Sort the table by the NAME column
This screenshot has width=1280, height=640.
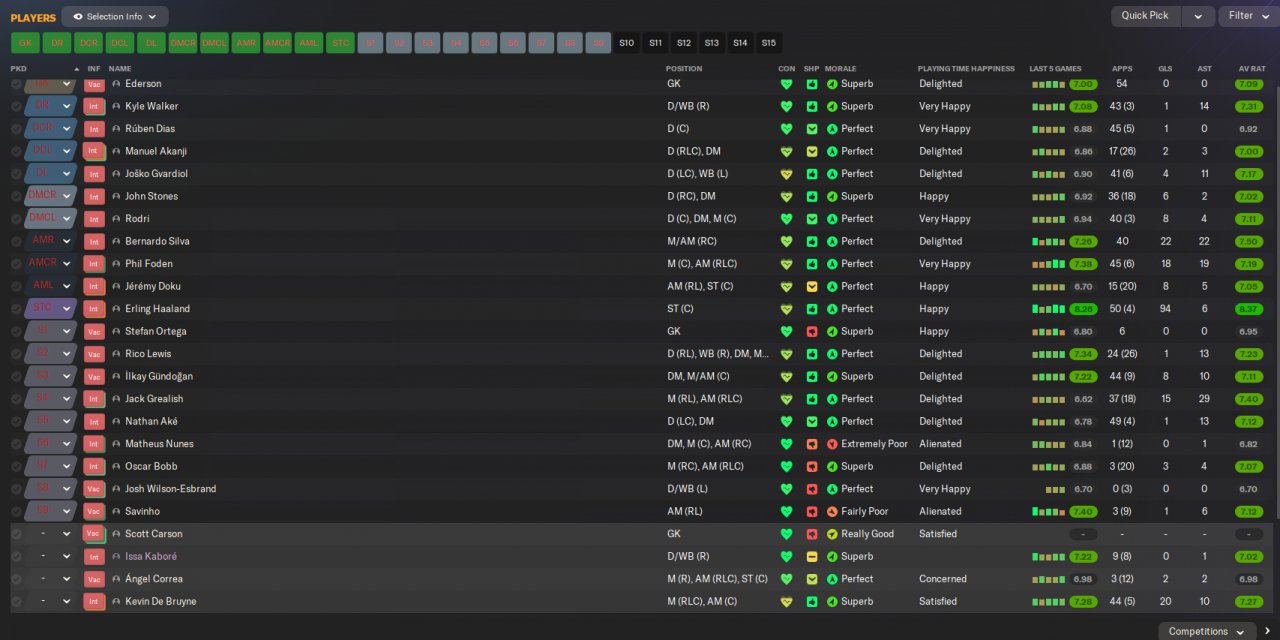[x=120, y=69]
